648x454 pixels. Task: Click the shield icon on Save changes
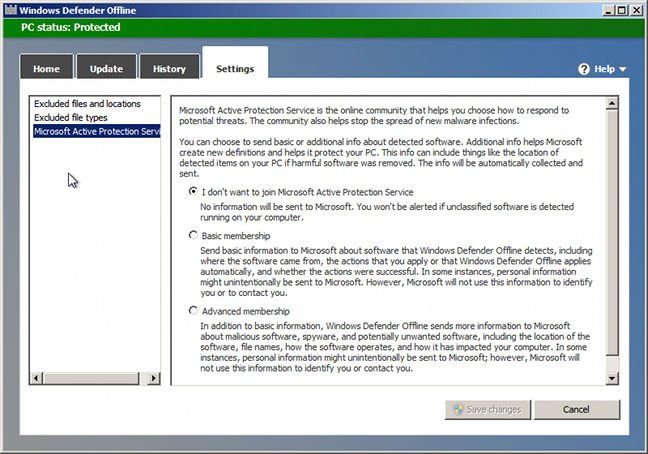click(x=458, y=409)
